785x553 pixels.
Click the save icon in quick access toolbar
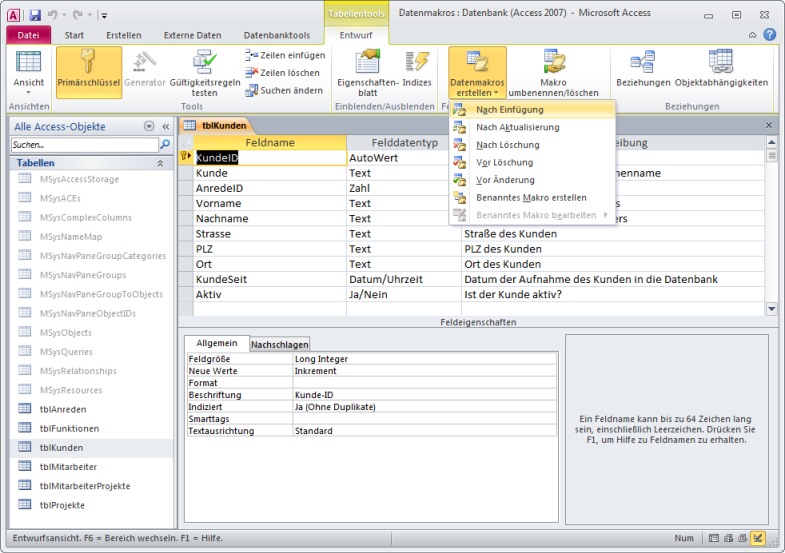35,15
